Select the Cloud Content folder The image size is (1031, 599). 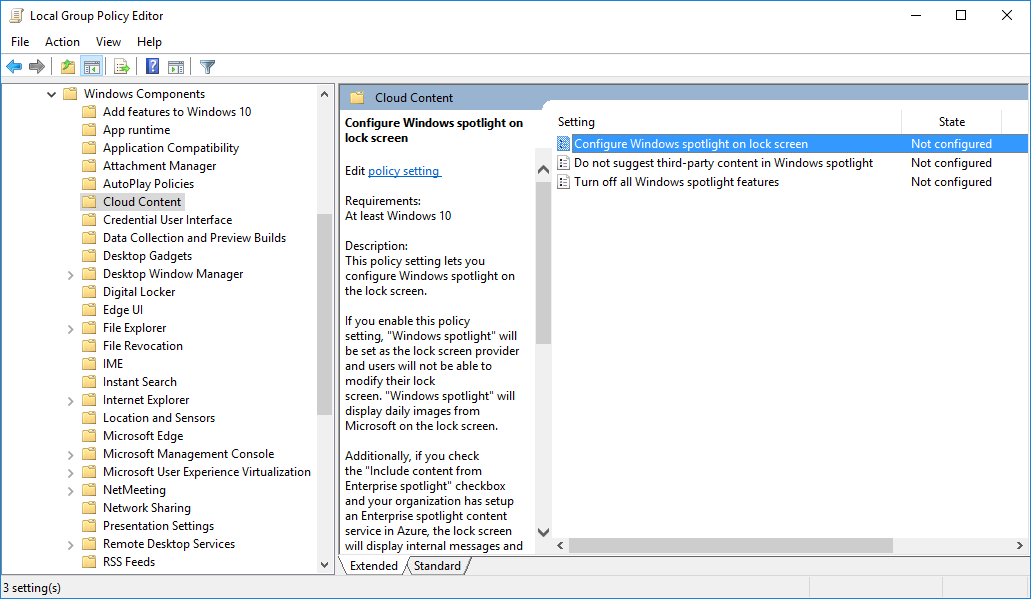point(141,201)
